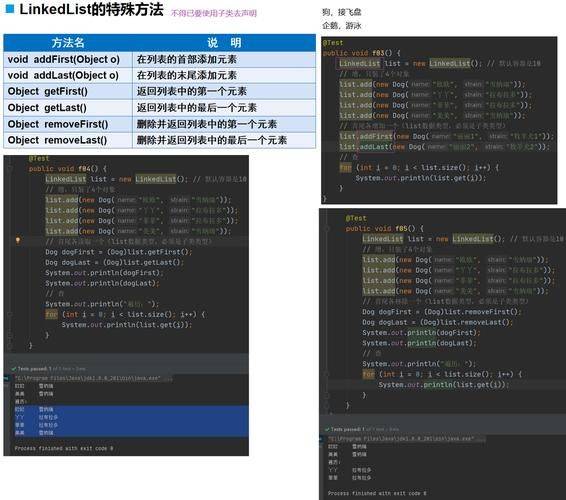Viewport: 566px width, 500px height.
Task: Click the description 在列表的末尾添加元素
Action: click(187, 75)
